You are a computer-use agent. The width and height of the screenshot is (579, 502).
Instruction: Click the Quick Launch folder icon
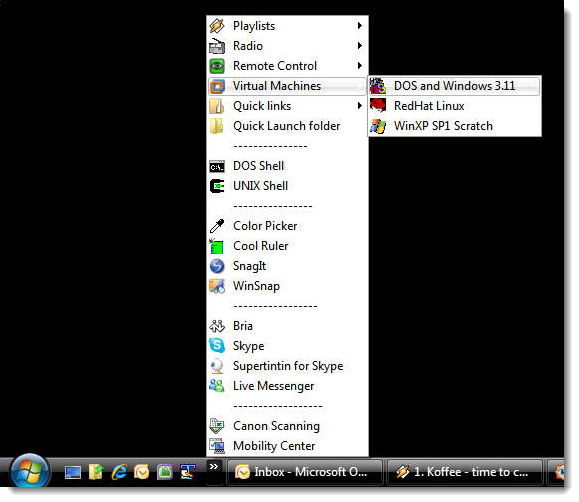[217, 126]
